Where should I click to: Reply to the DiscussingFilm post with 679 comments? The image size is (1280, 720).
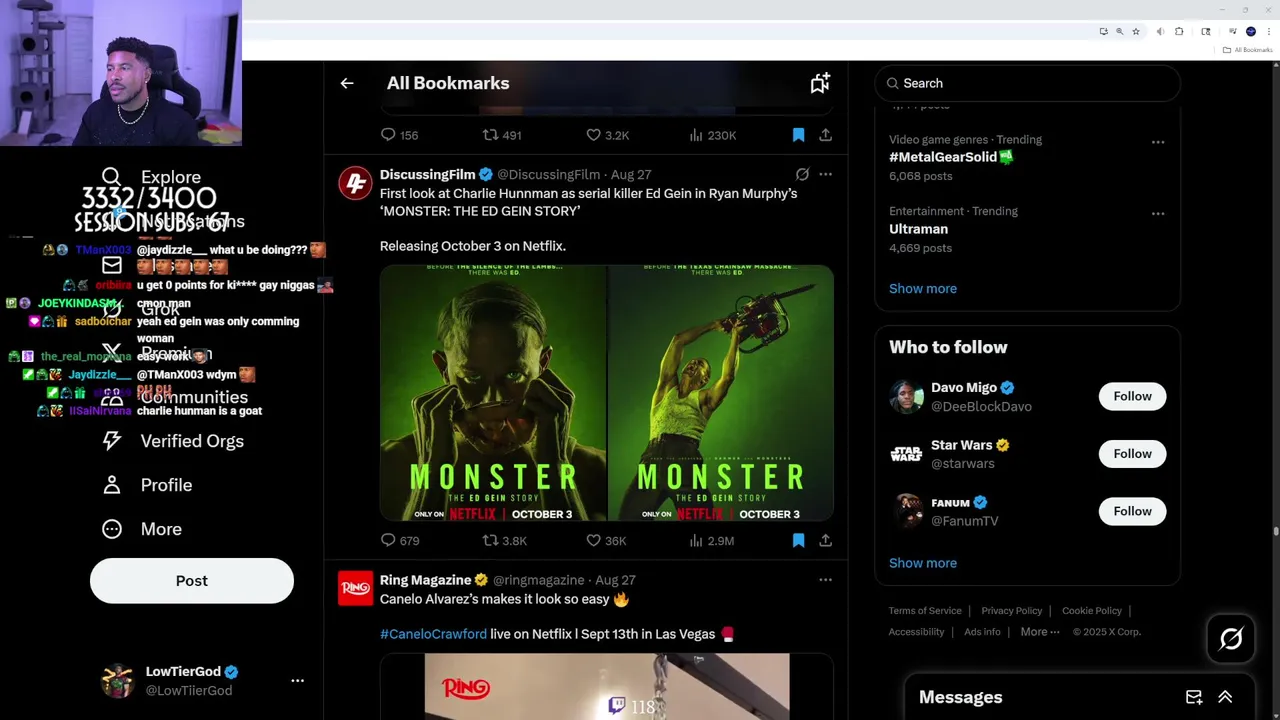point(399,540)
